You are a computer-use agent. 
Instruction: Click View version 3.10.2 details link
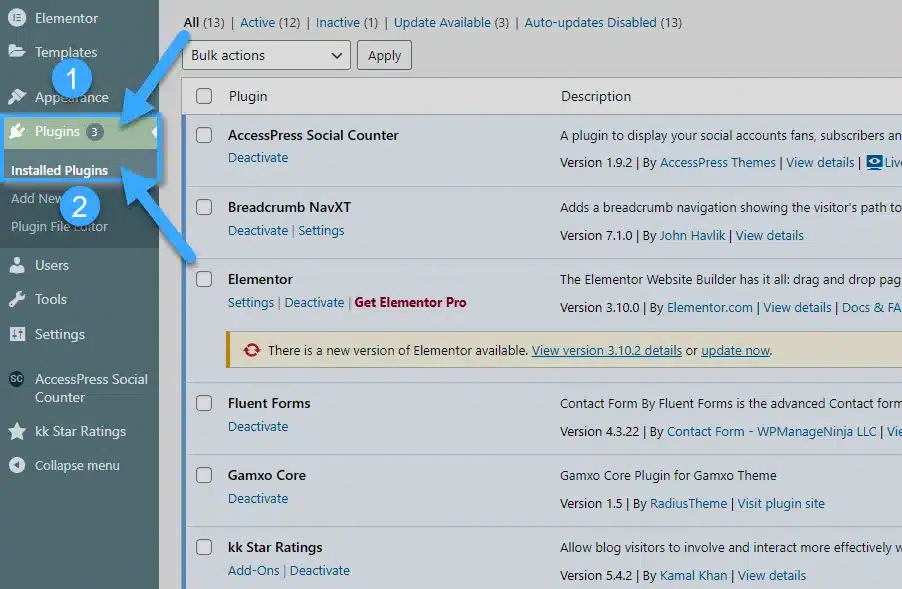[606, 350]
